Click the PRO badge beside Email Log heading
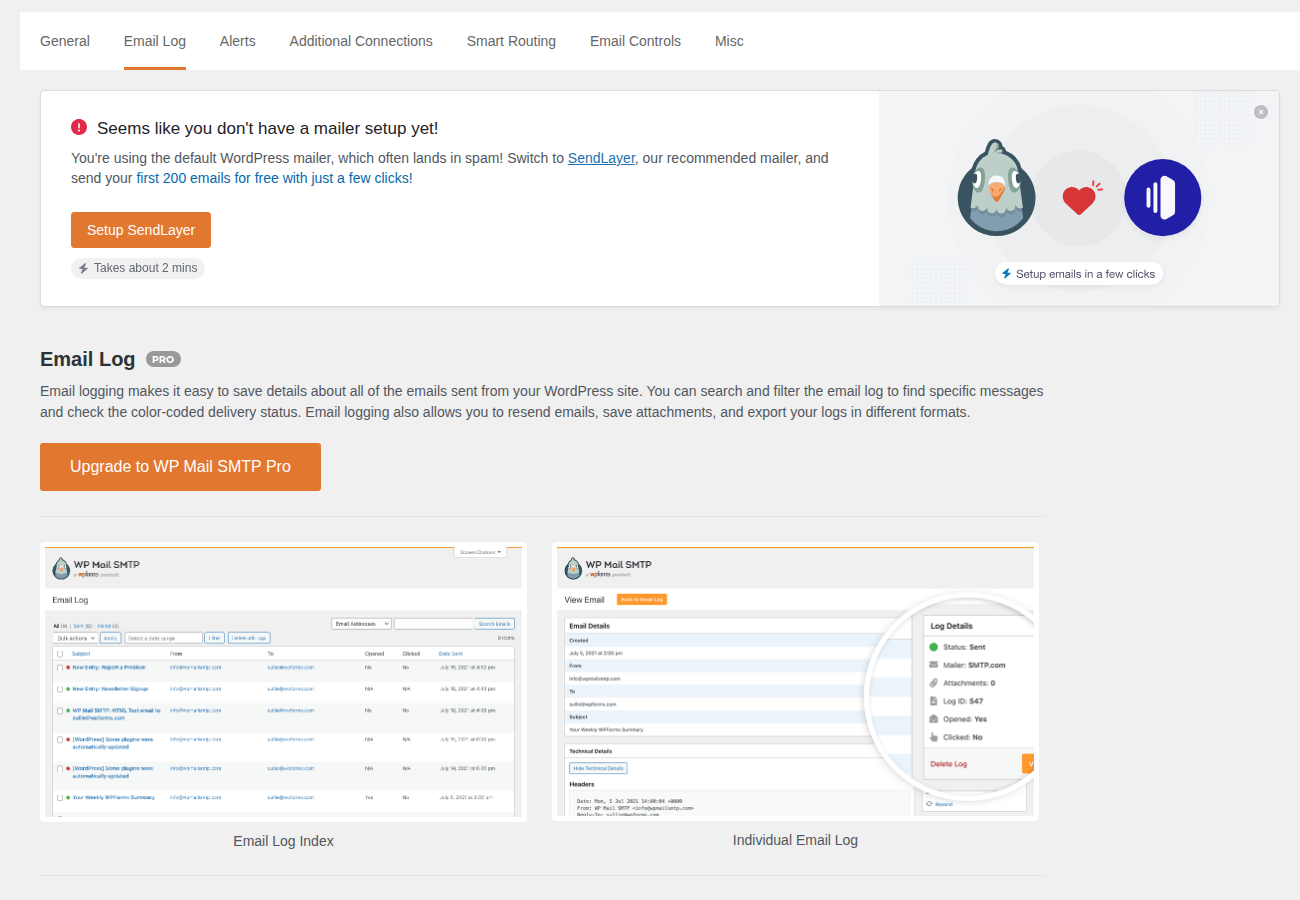 click(x=163, y=359)
